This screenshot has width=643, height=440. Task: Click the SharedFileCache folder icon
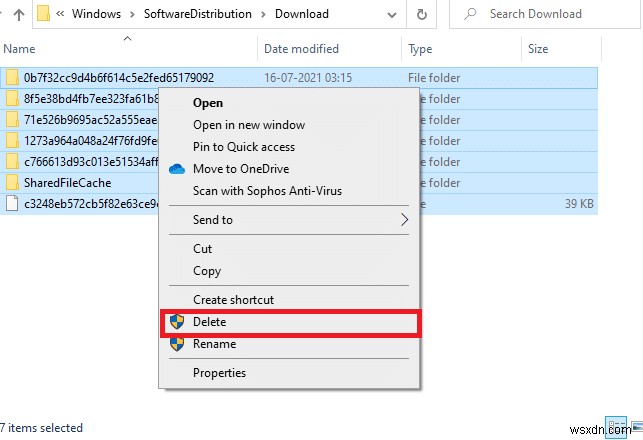[x=12, y=183]
